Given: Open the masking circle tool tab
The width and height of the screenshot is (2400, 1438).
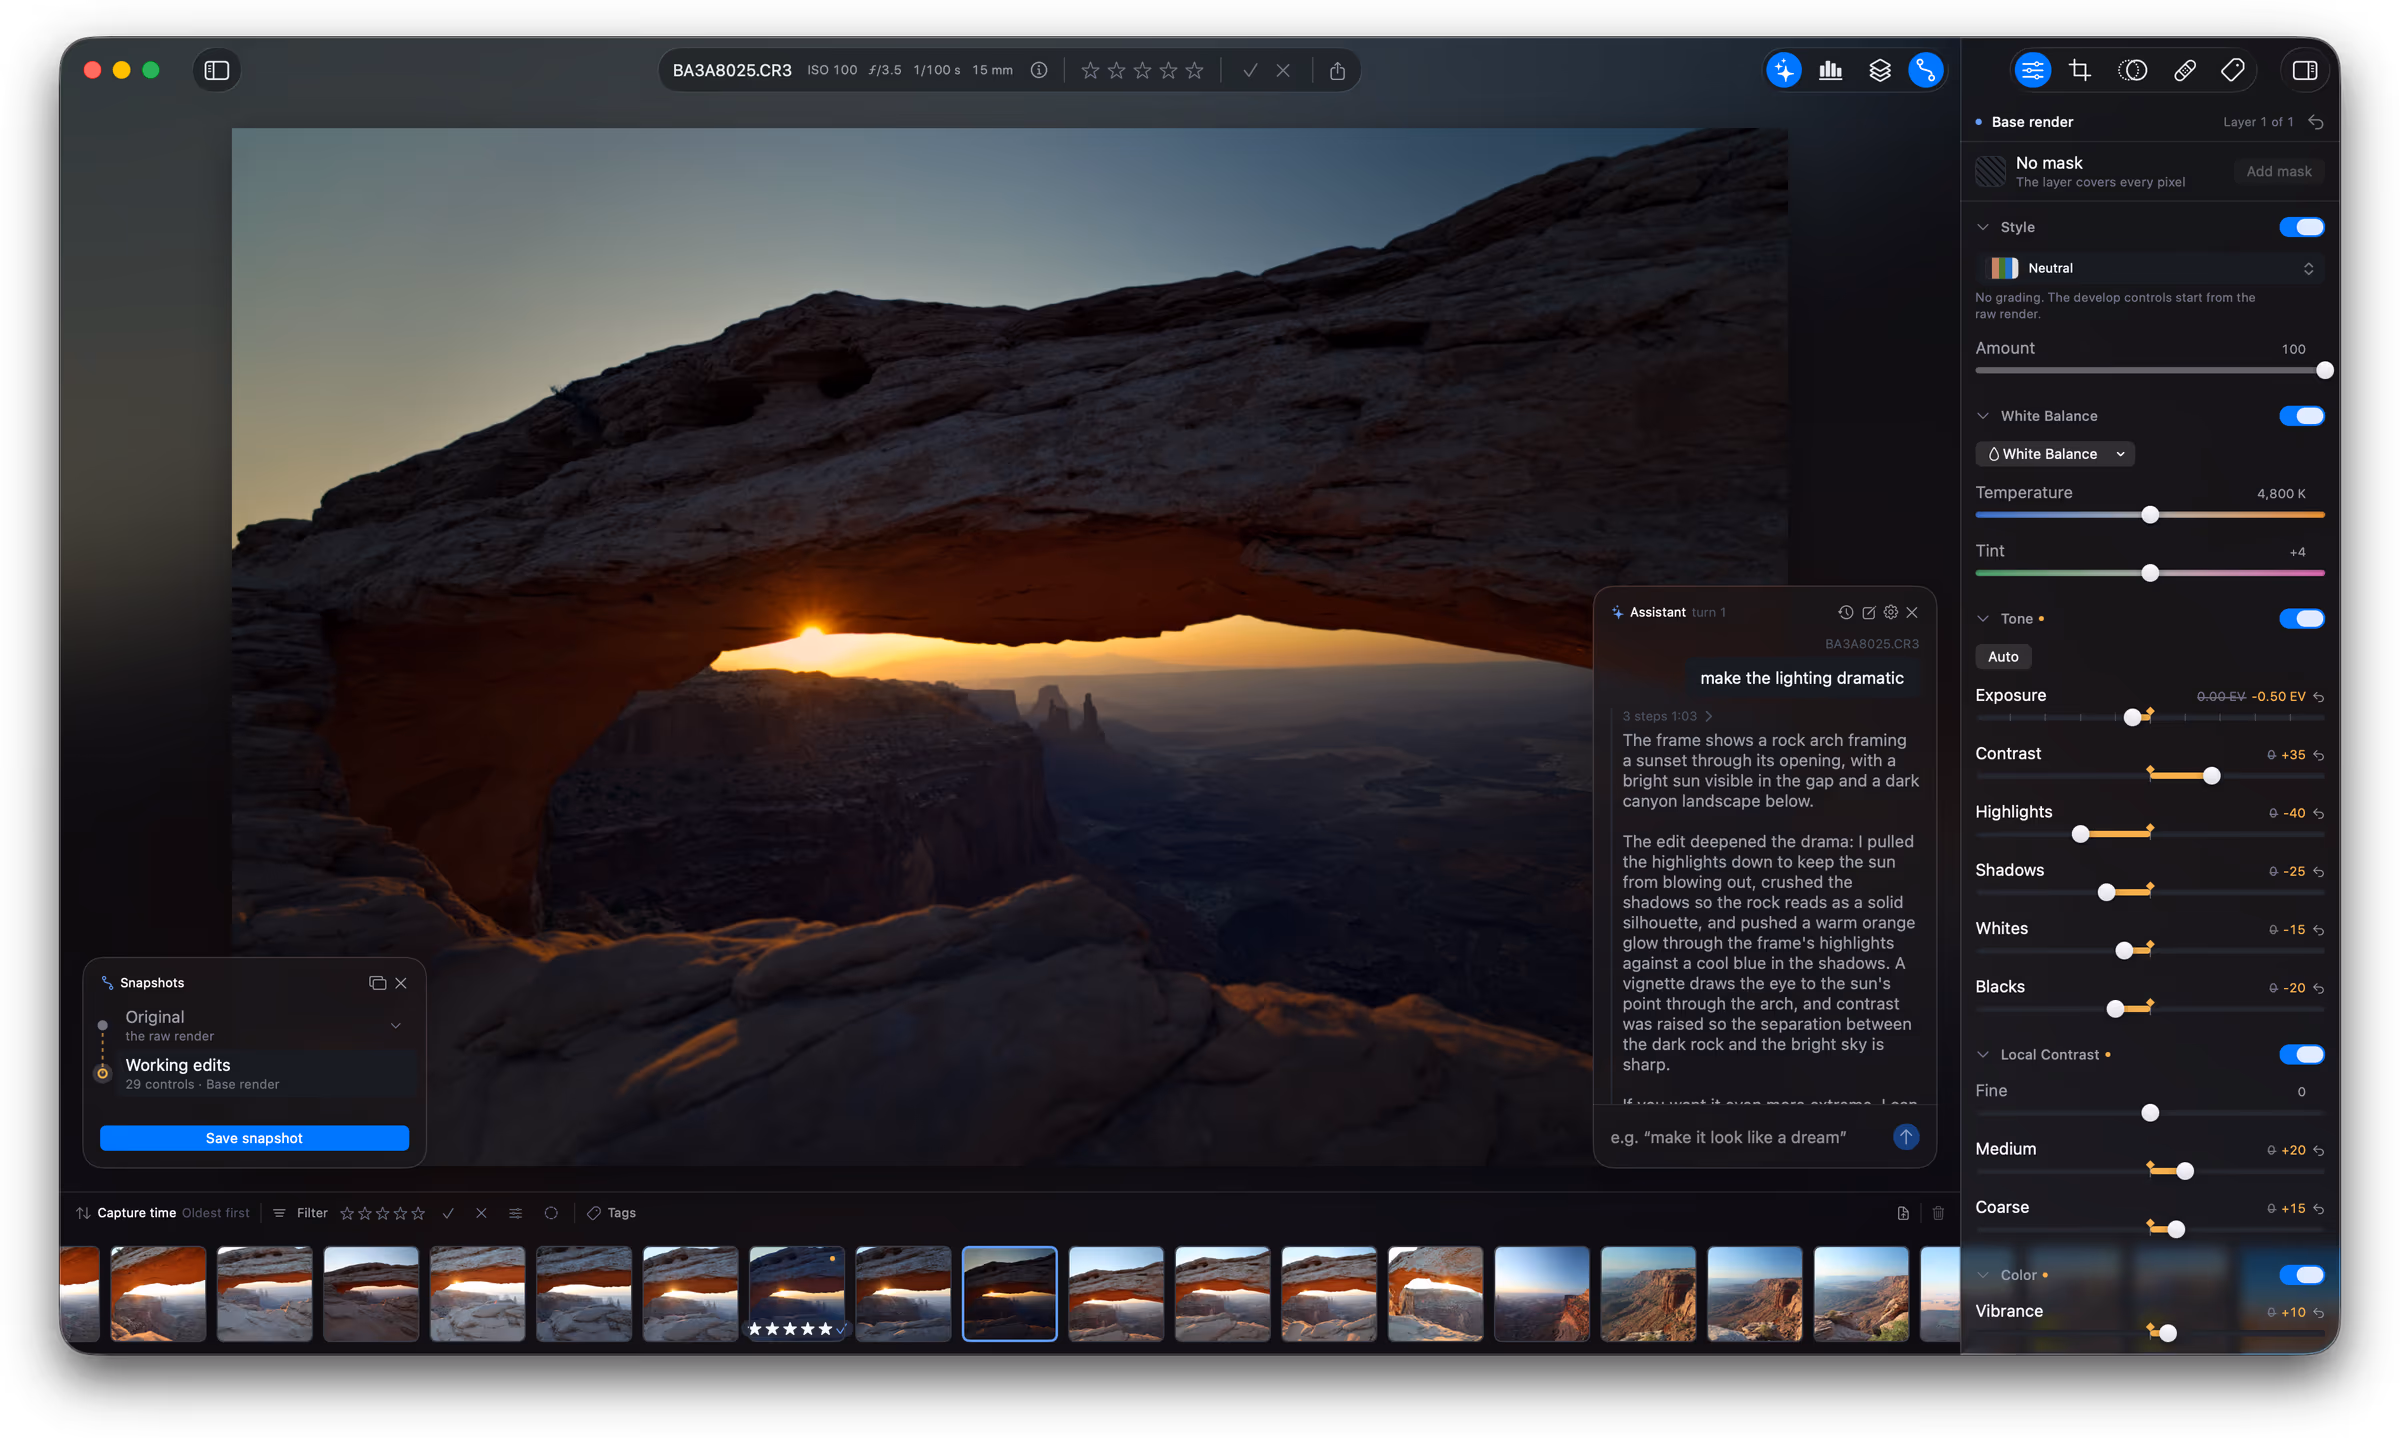Looking at the screenshot, I should (2132, 70).
